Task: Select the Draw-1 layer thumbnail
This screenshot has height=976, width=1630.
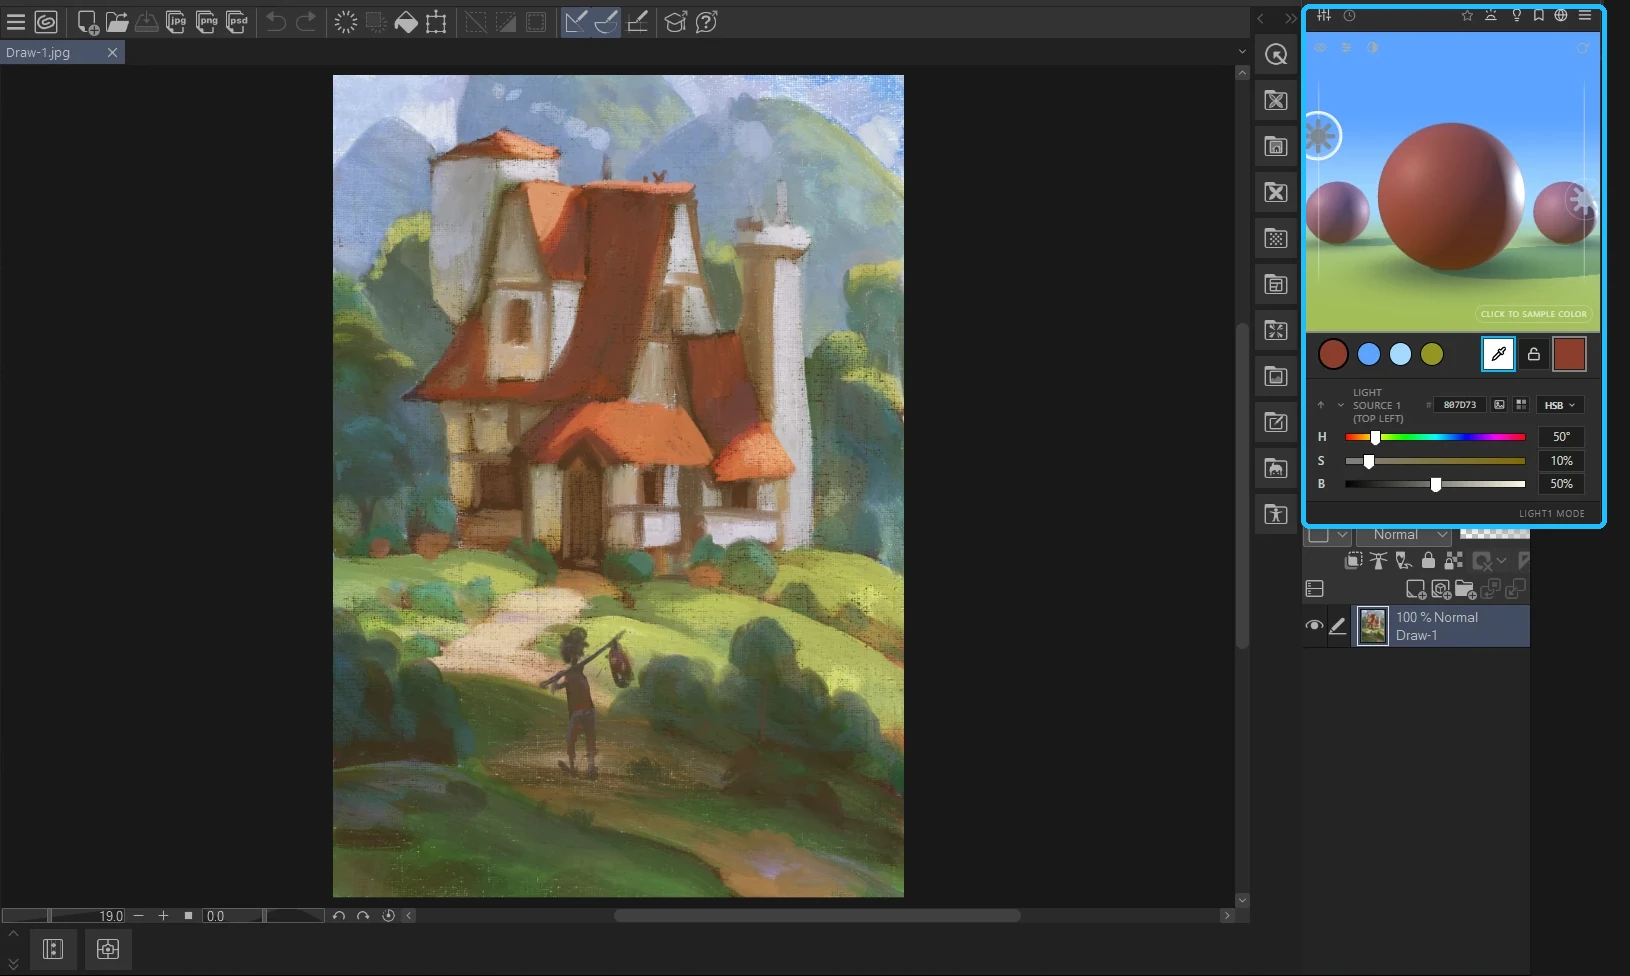Action: pyautogui.click(x=1373, y=626)
